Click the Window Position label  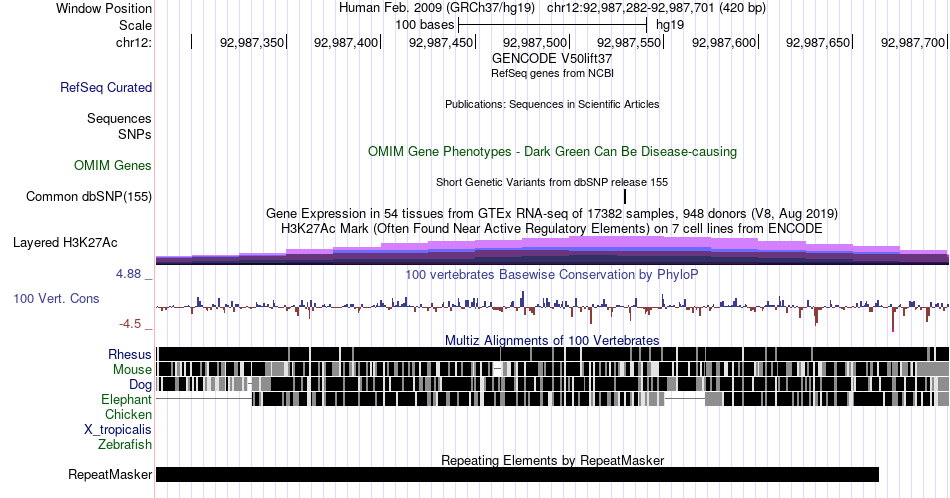click(x=104, y=8)
